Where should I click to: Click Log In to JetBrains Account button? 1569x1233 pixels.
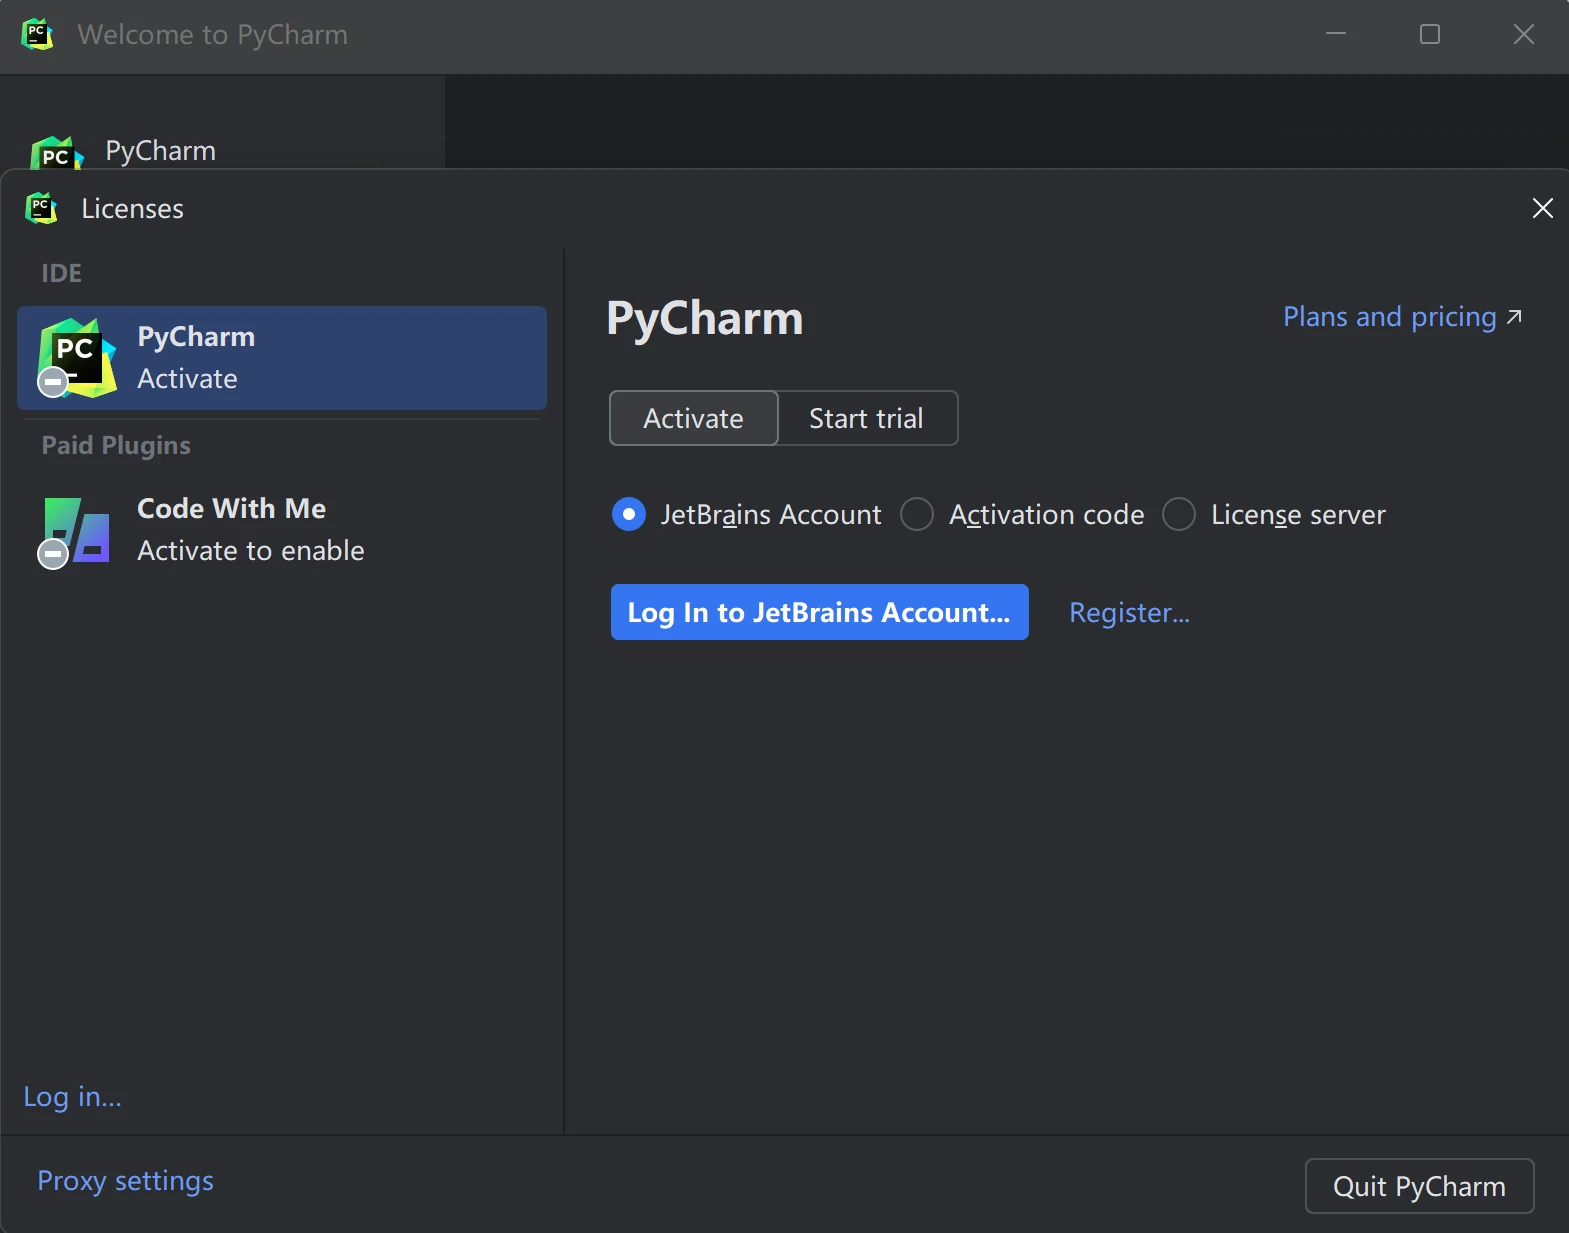pos(819,612)
